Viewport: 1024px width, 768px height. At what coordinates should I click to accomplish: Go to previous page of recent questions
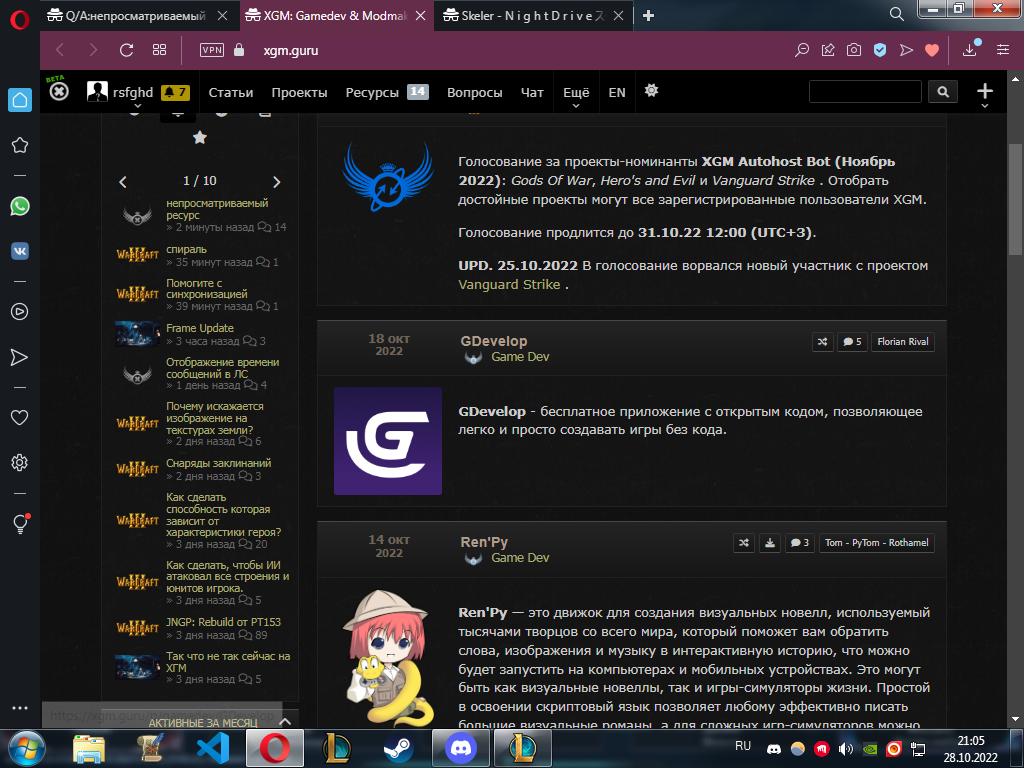point(123,182)
